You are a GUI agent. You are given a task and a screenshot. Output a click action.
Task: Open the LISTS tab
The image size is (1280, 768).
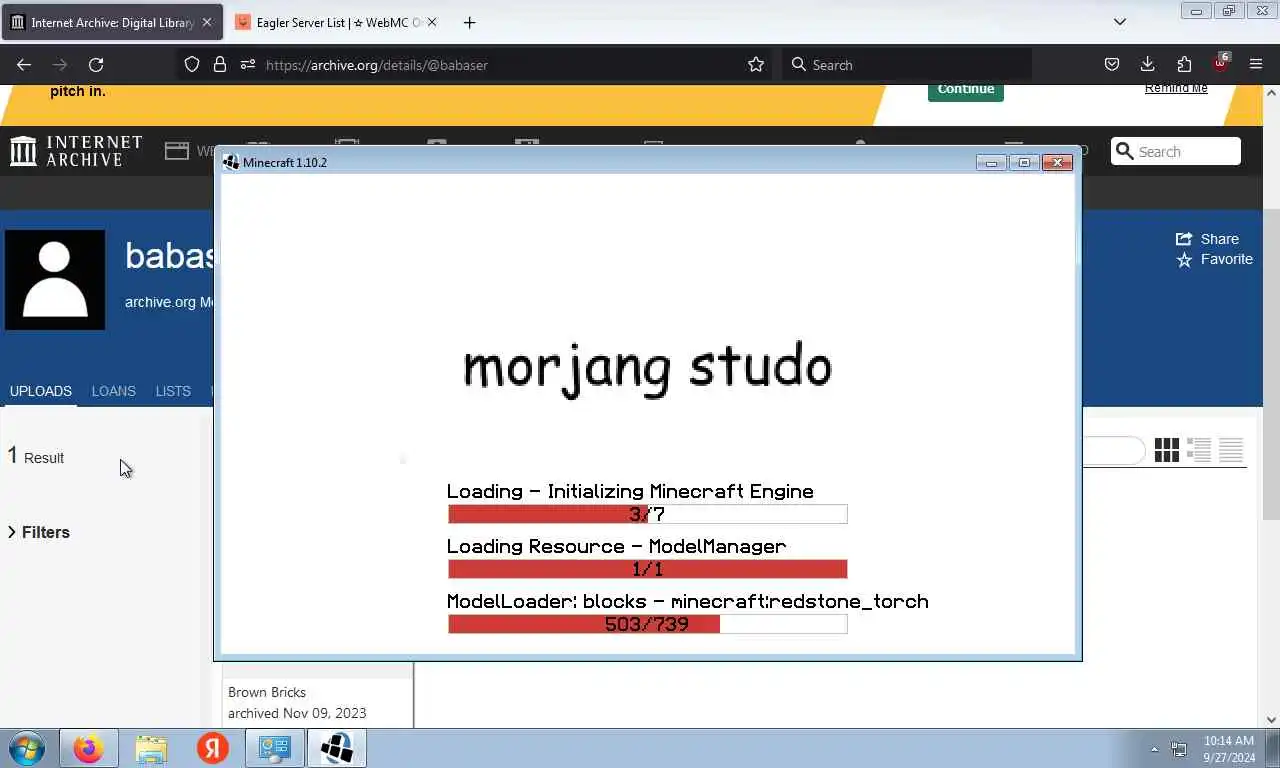[173, 391]
